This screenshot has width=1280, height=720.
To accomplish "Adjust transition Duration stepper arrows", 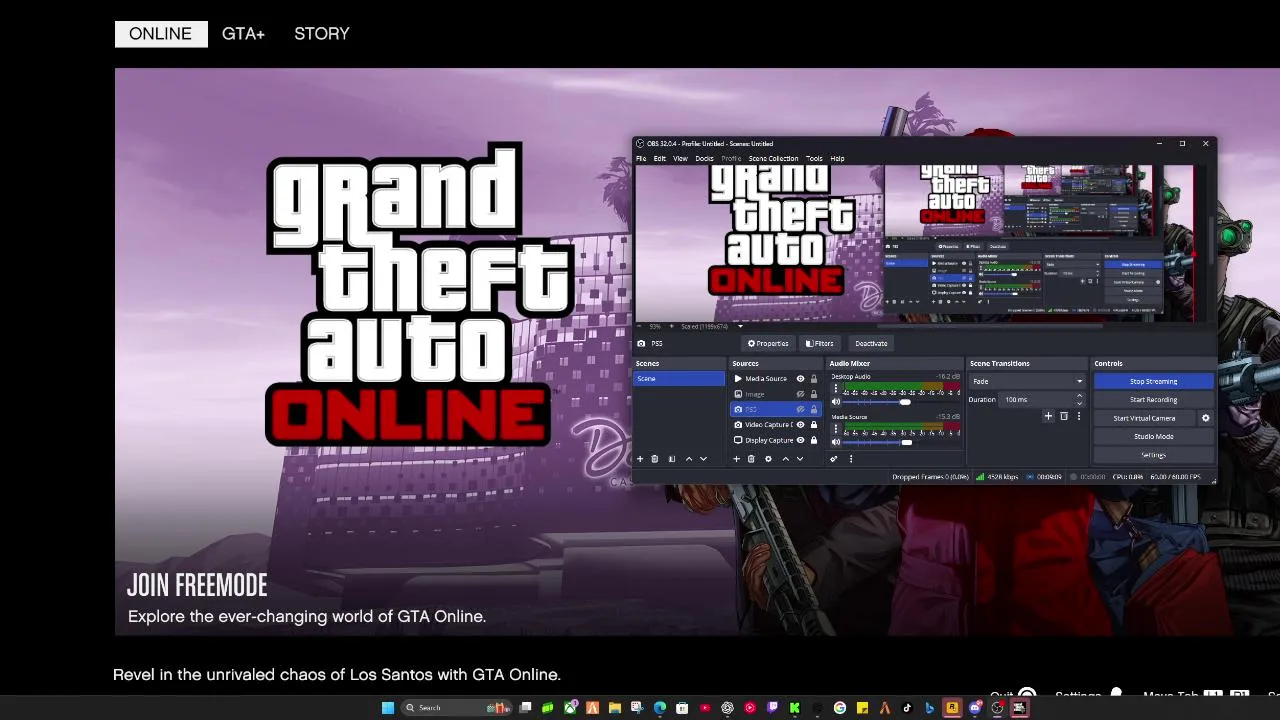I will click(x=1079, y=399).
